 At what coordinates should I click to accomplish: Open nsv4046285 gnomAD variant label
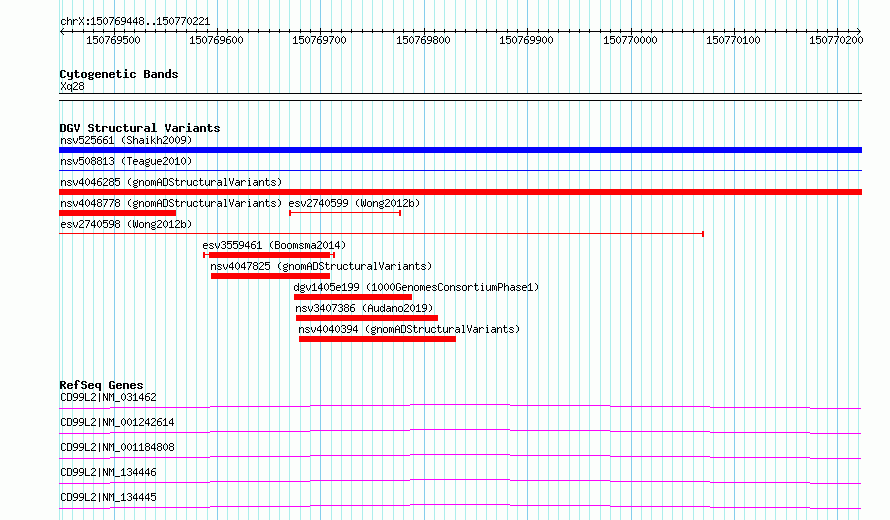coord(171,182)
